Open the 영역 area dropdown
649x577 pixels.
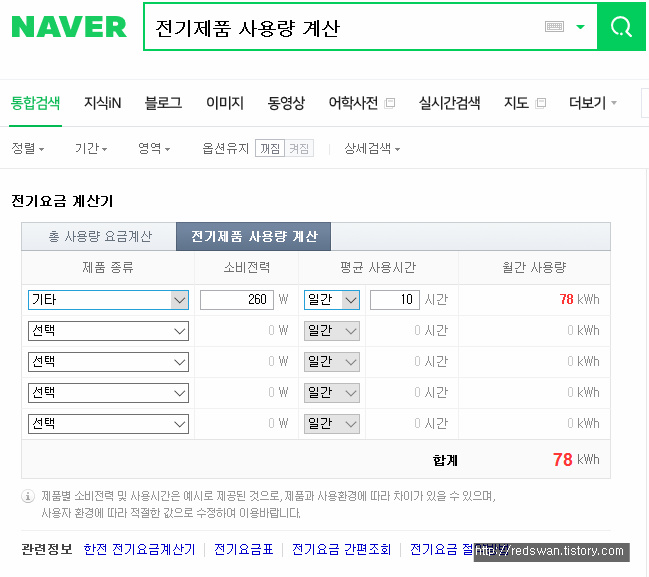click(x=154, y=148)
